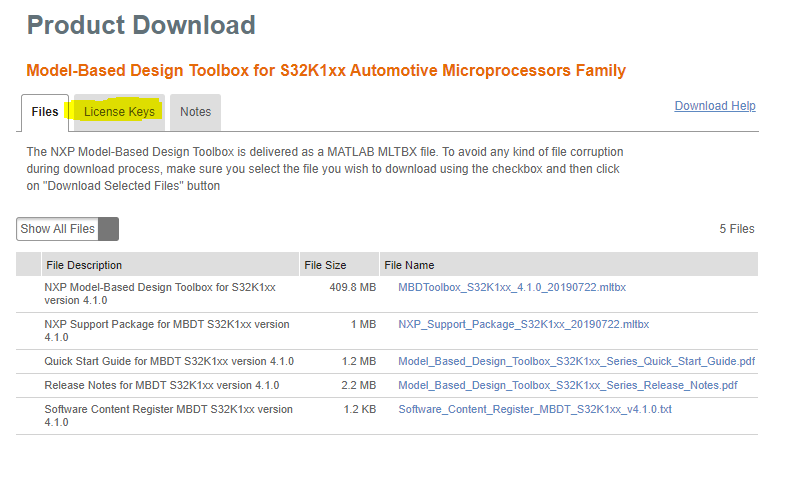The height and width of the screenshot is (477, 799).
Task: Open the Series Release Notes PDF link
Action: point(567,385)
